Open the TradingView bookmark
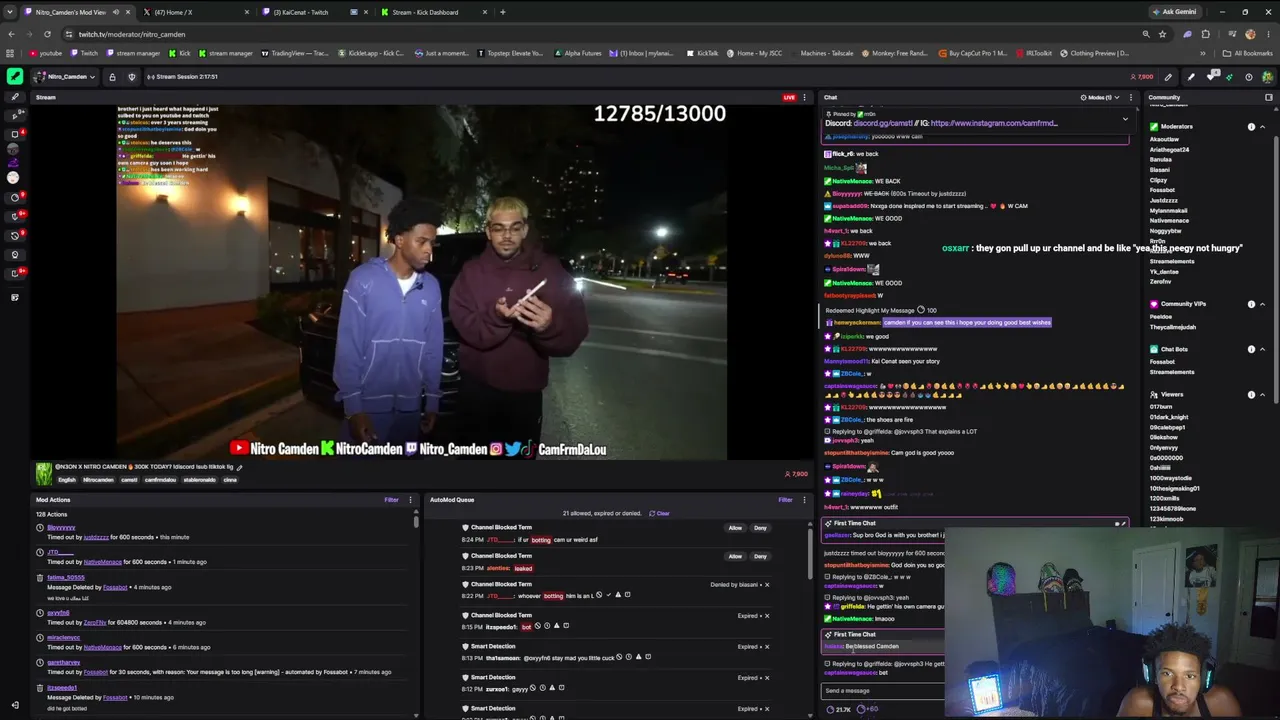Screen dimensions: 1280x720 point(295,53)
